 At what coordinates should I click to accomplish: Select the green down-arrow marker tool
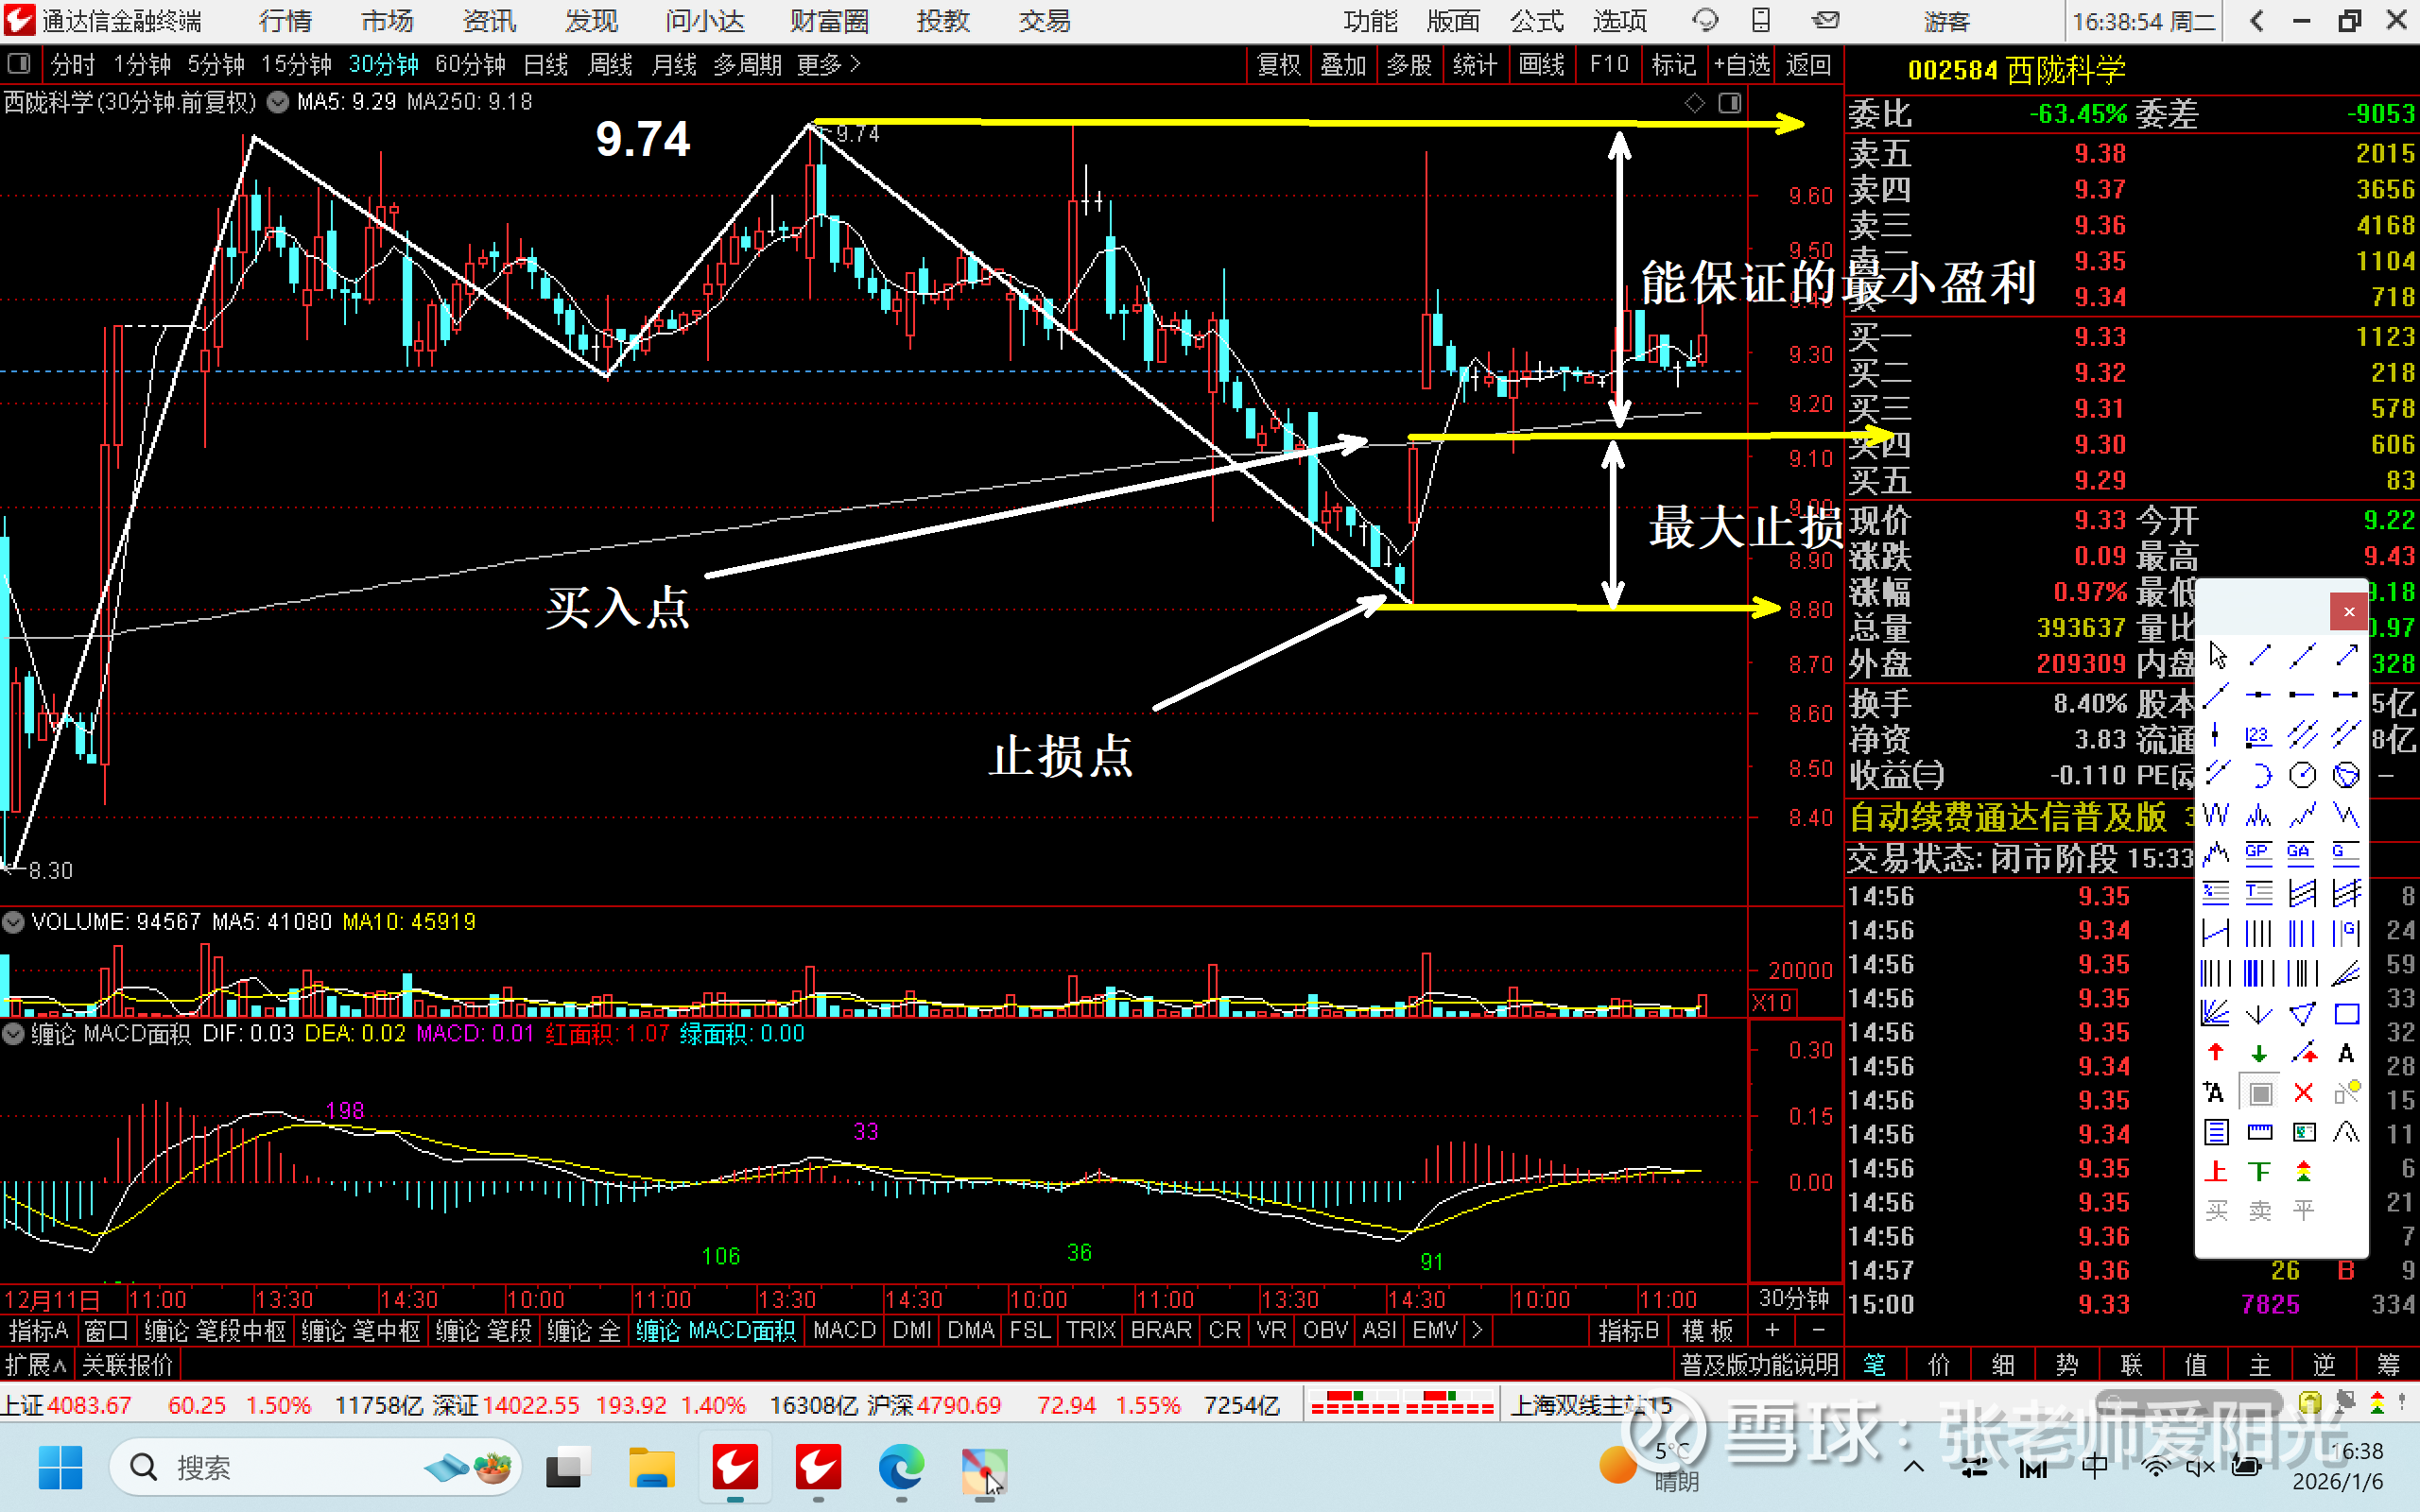(2259, 1053)
